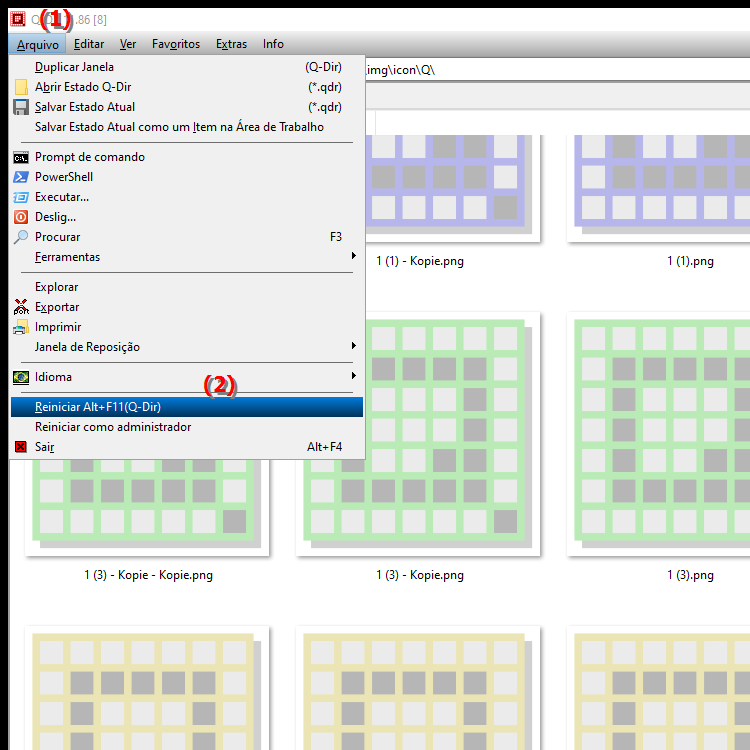Screen dimensions: 750x750
Task: Click the Brazil flag icon for Idioma
Action: click(x=21, y=377)
